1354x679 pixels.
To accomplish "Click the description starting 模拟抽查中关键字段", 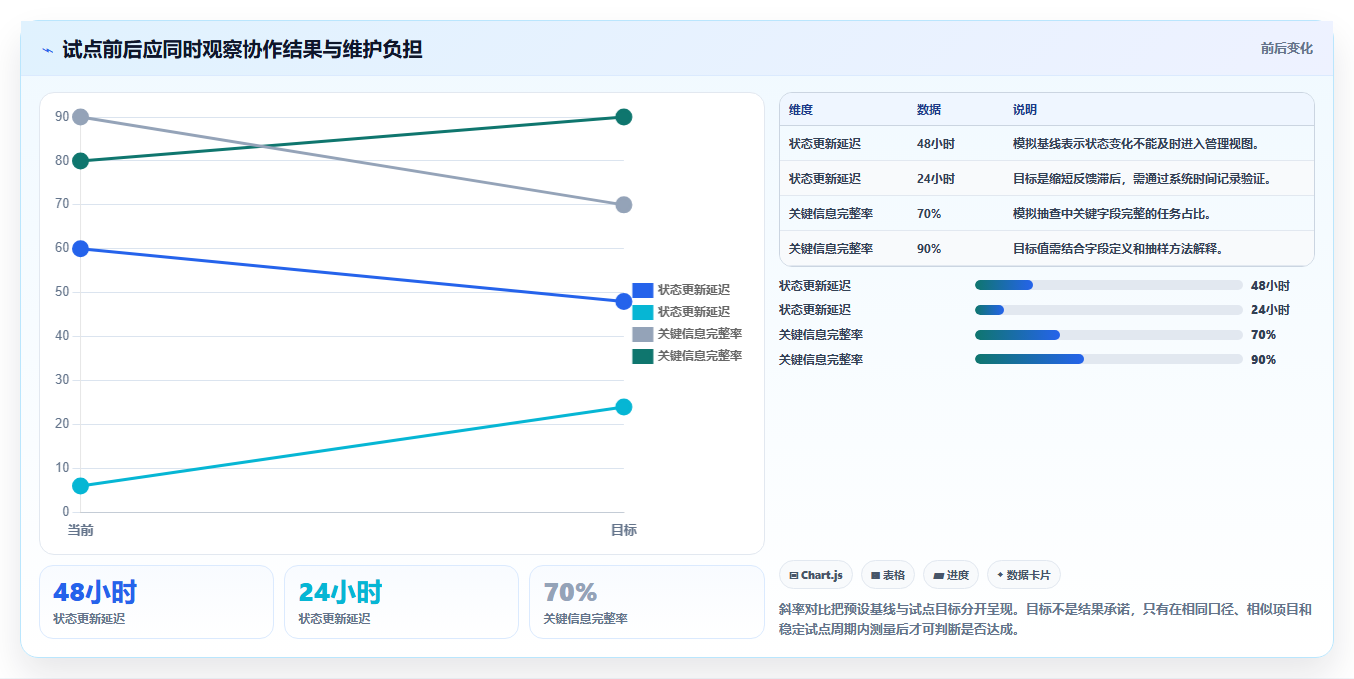I will click(x=1113, y=214).
